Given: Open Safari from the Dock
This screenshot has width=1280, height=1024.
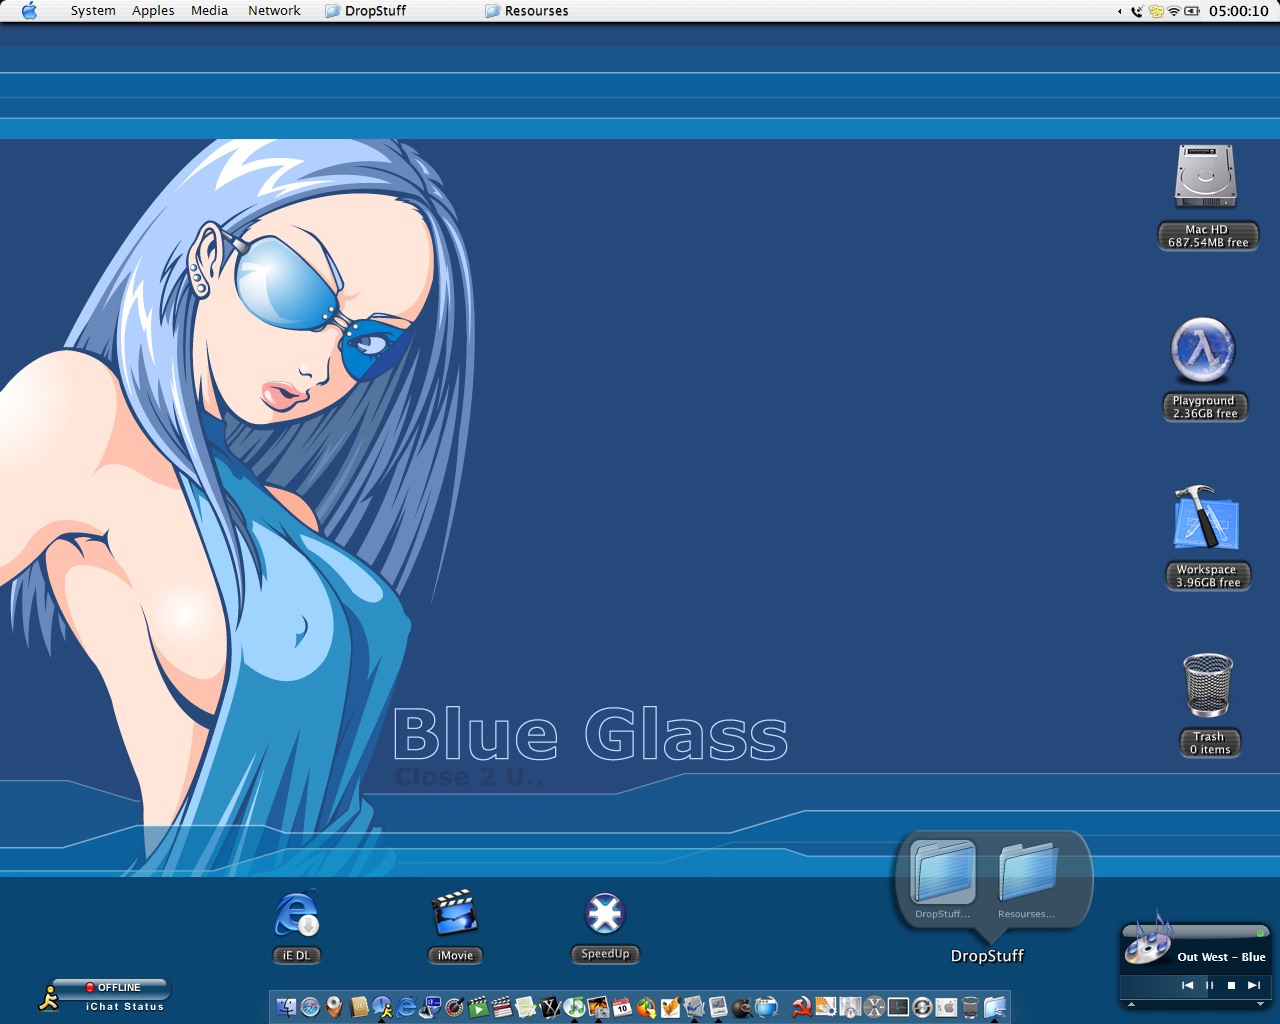Looking at the screenshot, I should pos(310,1007).
